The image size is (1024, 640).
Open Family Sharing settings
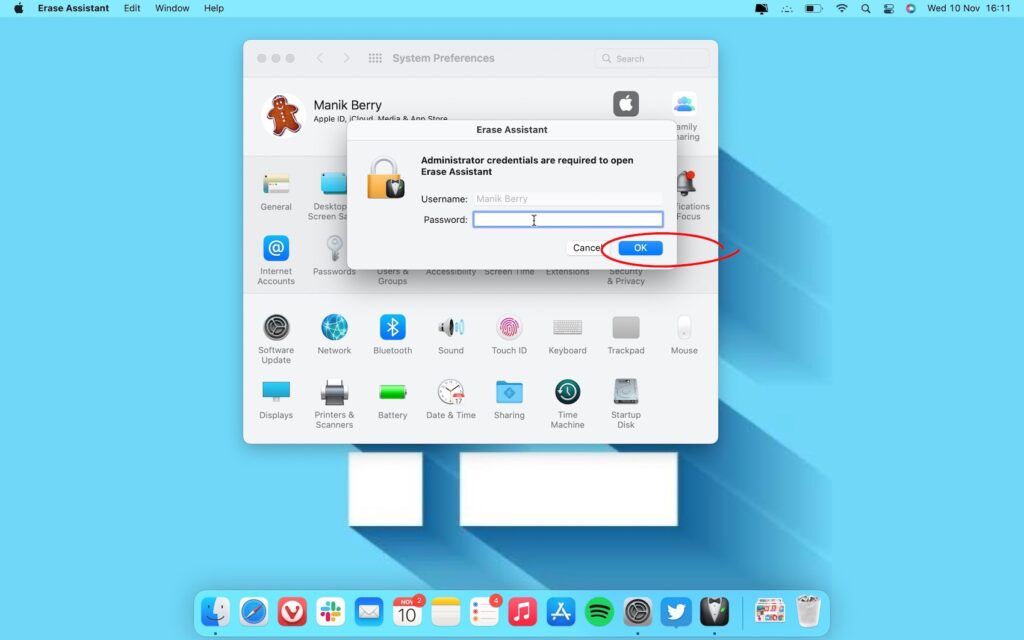tap(684, 105)
